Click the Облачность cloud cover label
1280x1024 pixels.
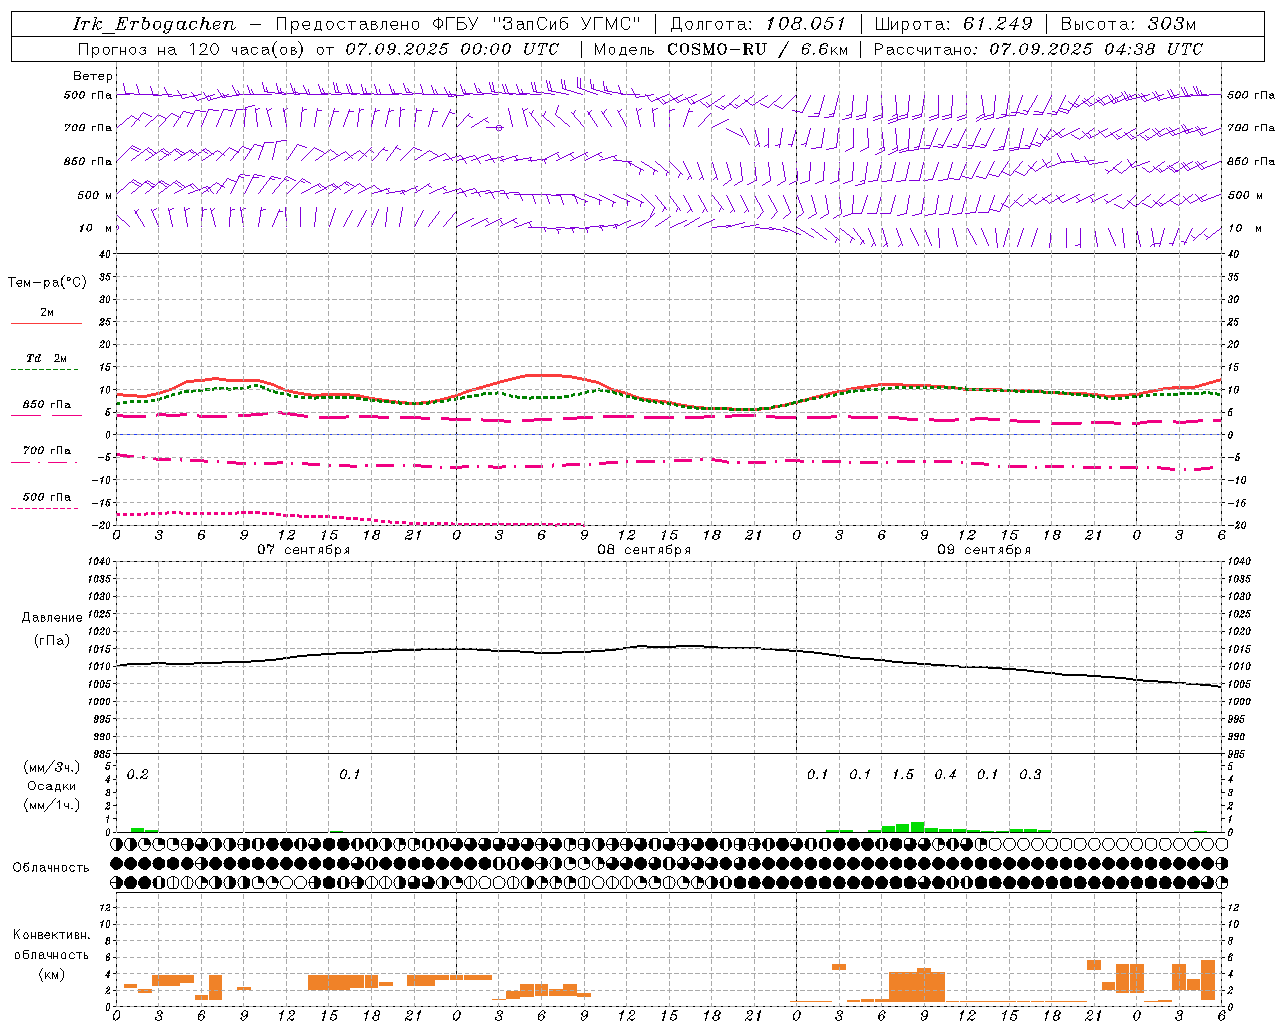click(51, 868)
